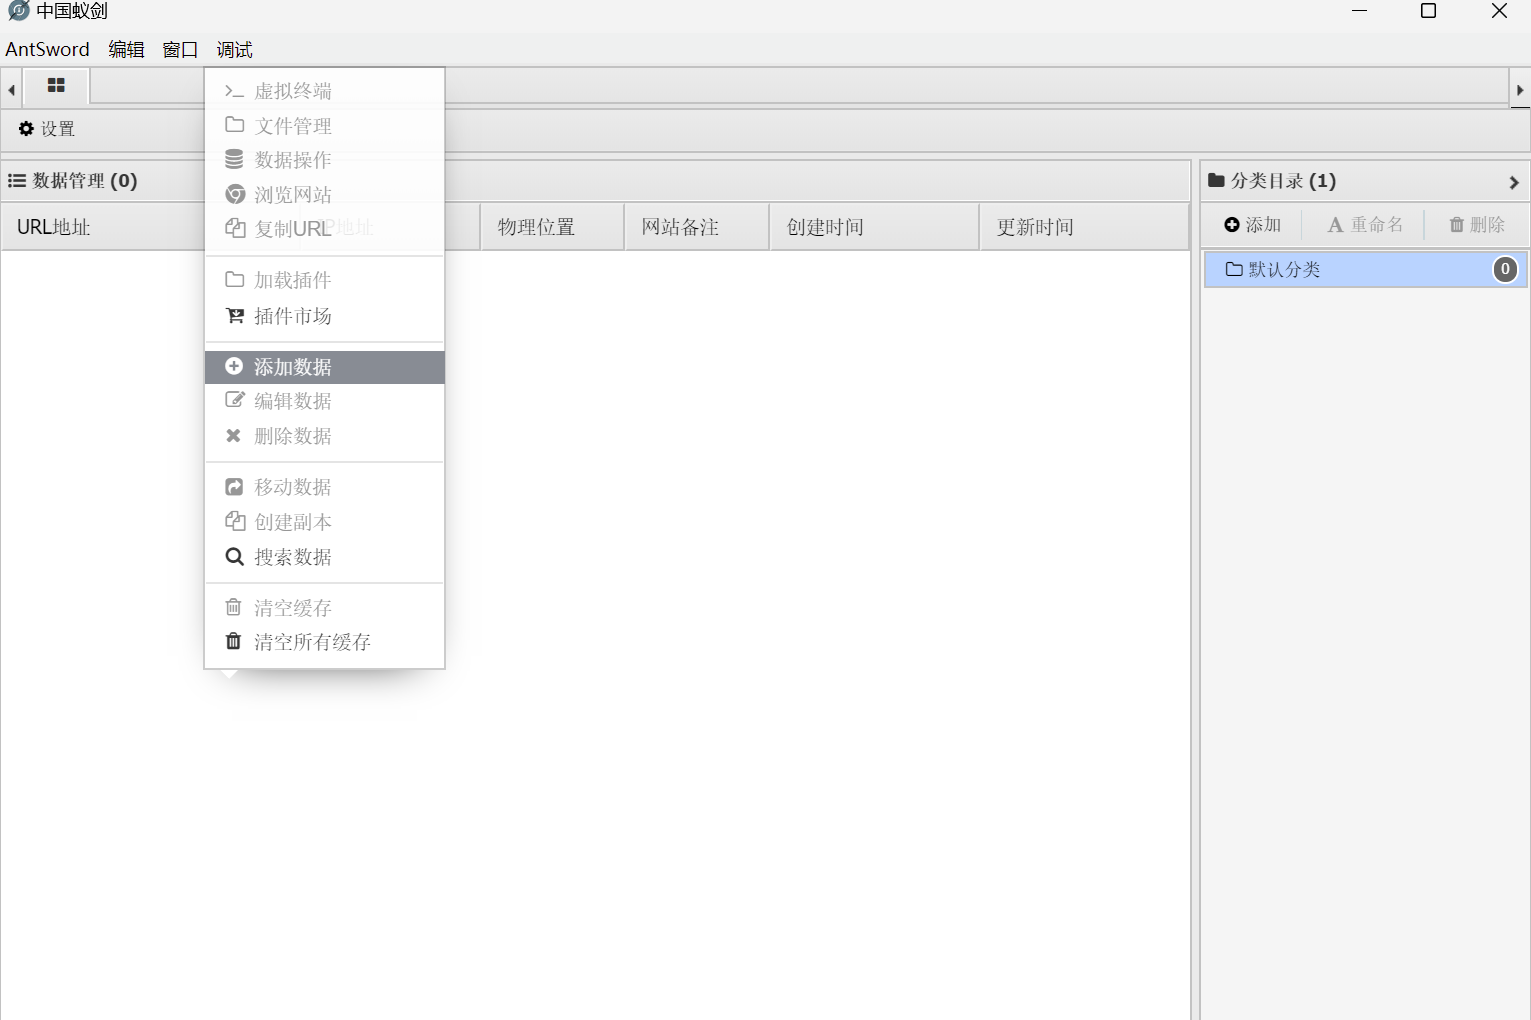1531x1020 pixels.
Task: Click the 数据管理 (0) panel title
Action: (84, 181)
